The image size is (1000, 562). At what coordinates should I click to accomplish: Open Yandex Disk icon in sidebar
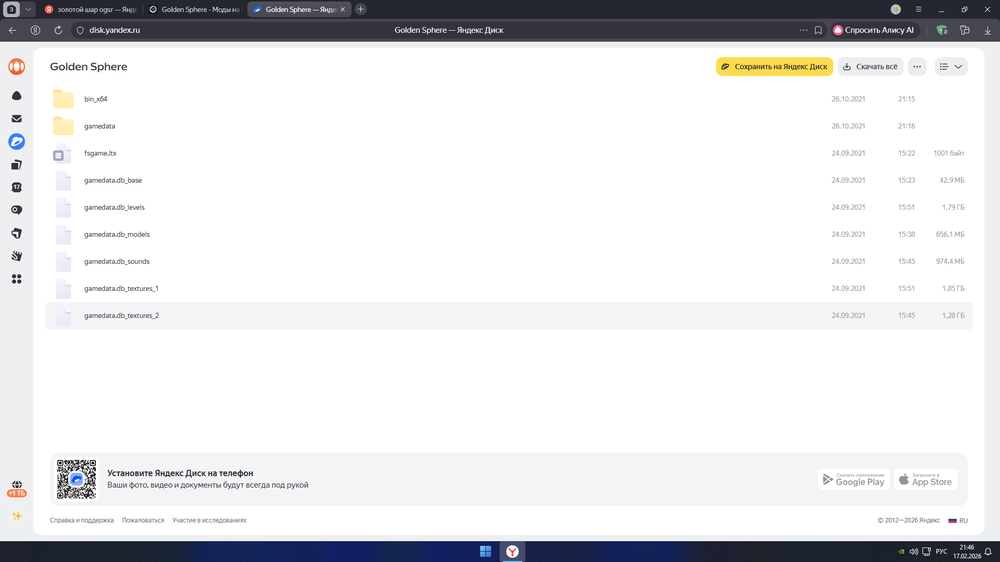pyautogui.click(x=17, y=142)
